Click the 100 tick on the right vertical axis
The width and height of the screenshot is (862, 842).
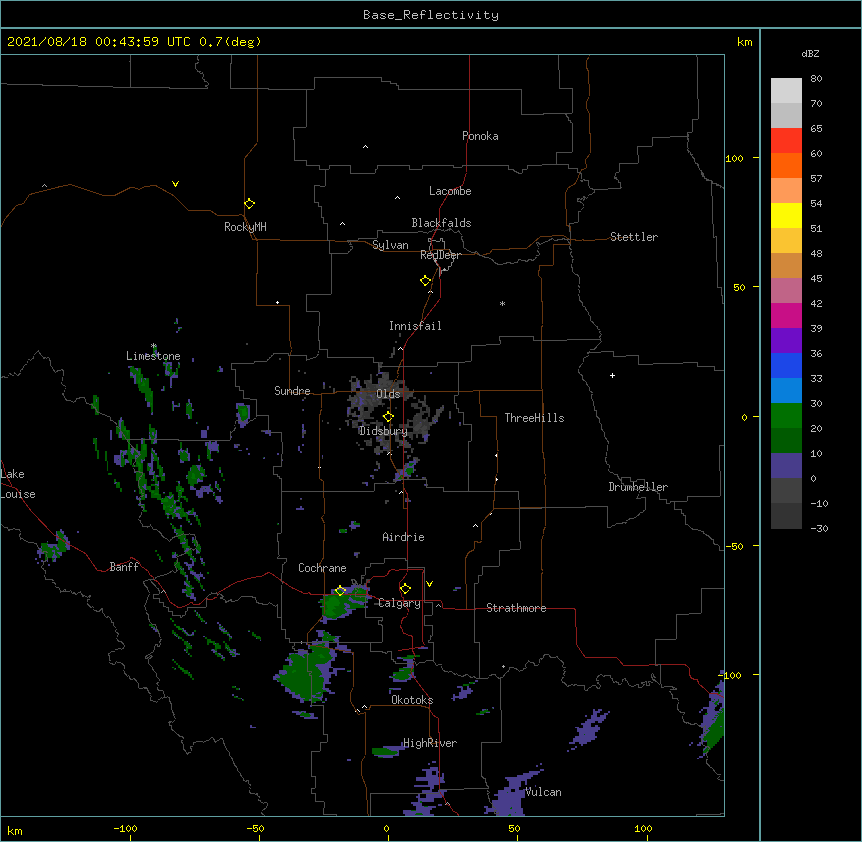734,158
